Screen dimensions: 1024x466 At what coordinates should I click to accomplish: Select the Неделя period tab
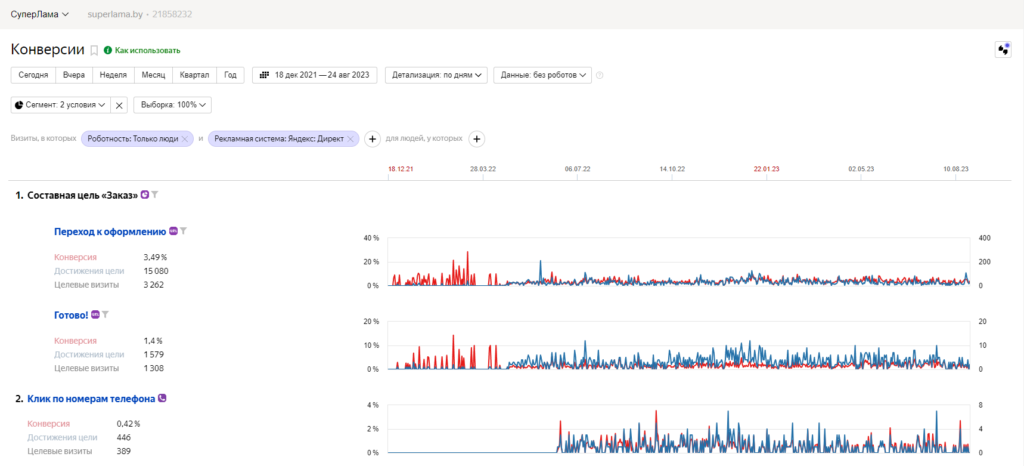(113, 75)
